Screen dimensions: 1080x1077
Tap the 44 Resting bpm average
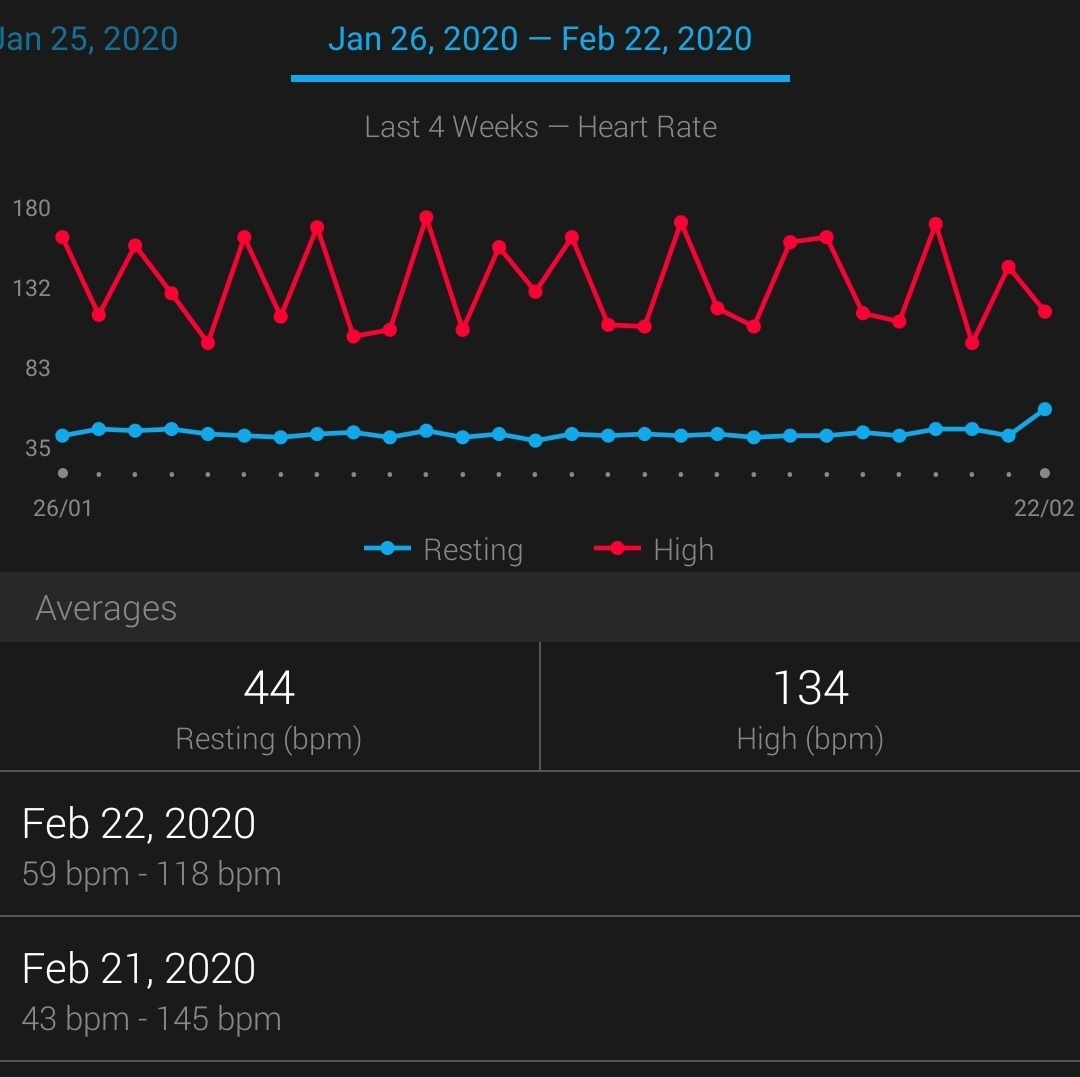tap(269, 707)
